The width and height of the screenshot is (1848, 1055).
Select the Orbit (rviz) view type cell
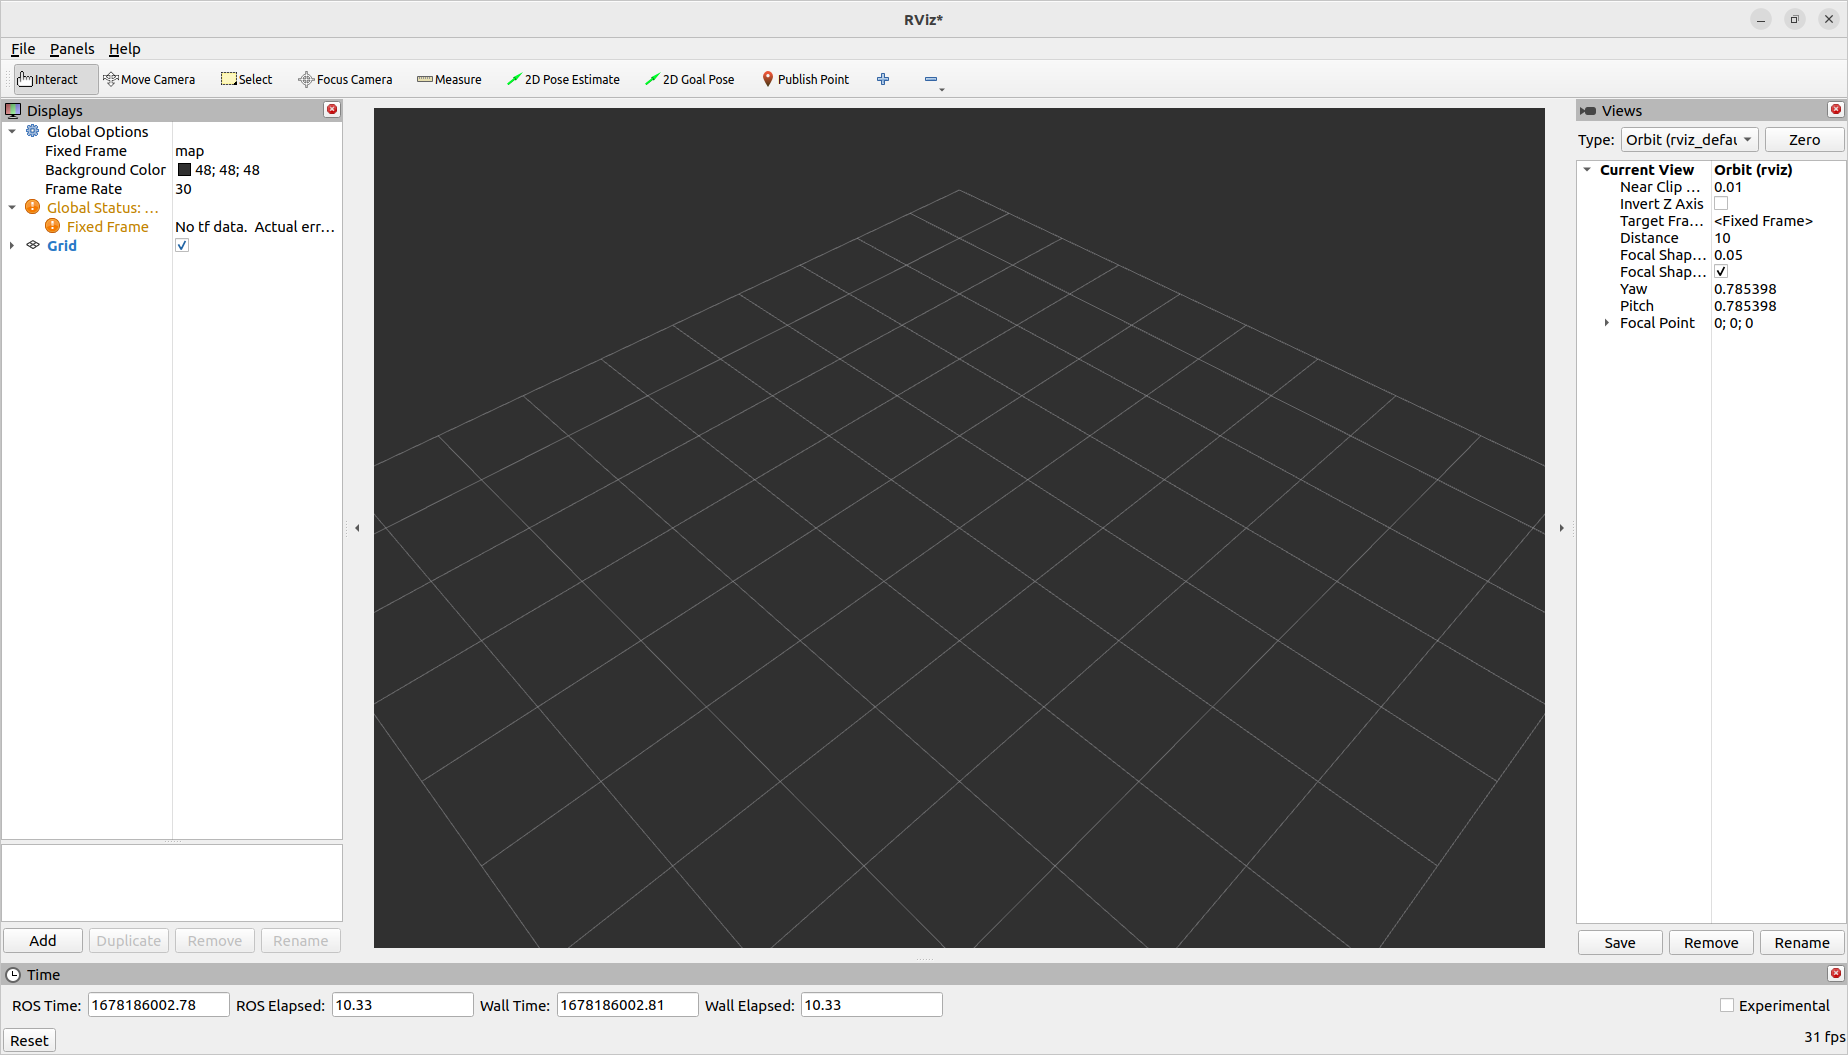[x=1753, y=170]
